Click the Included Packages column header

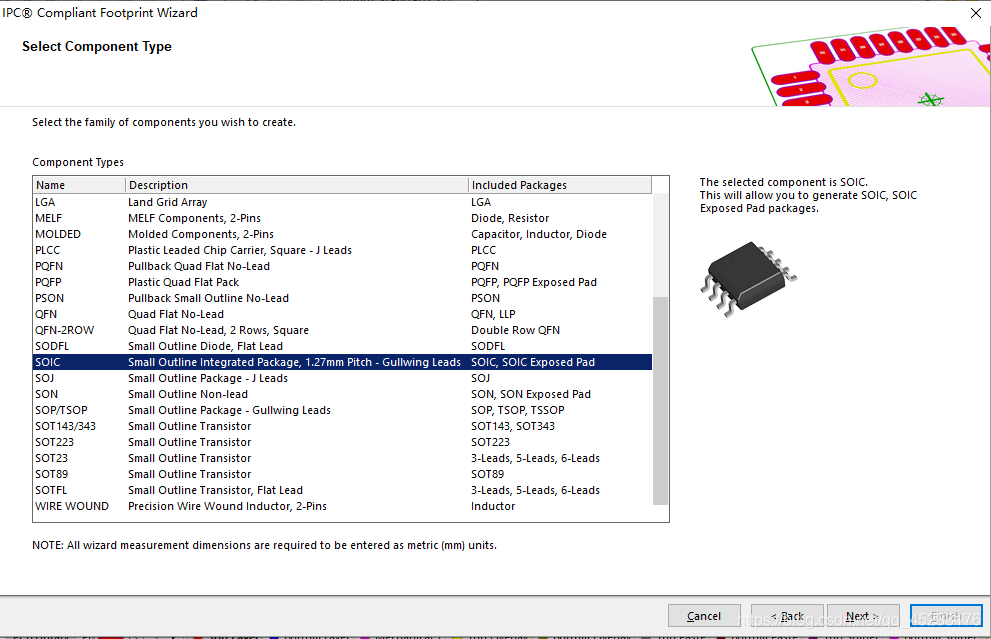point(558,185)
